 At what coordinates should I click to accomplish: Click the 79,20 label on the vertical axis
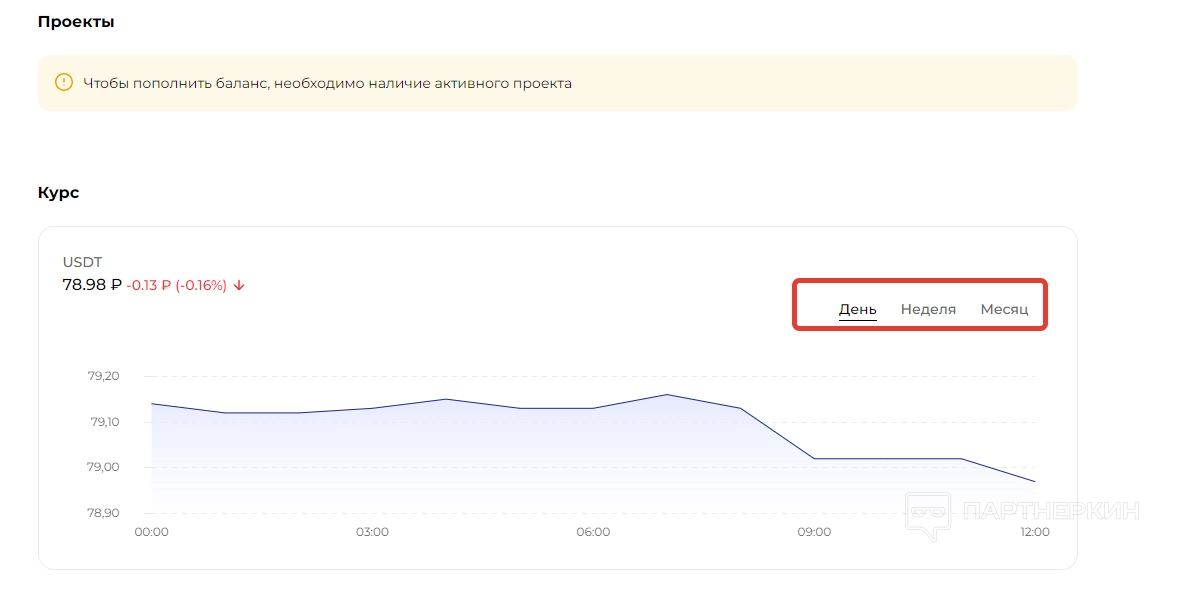[x=104, y=376]
